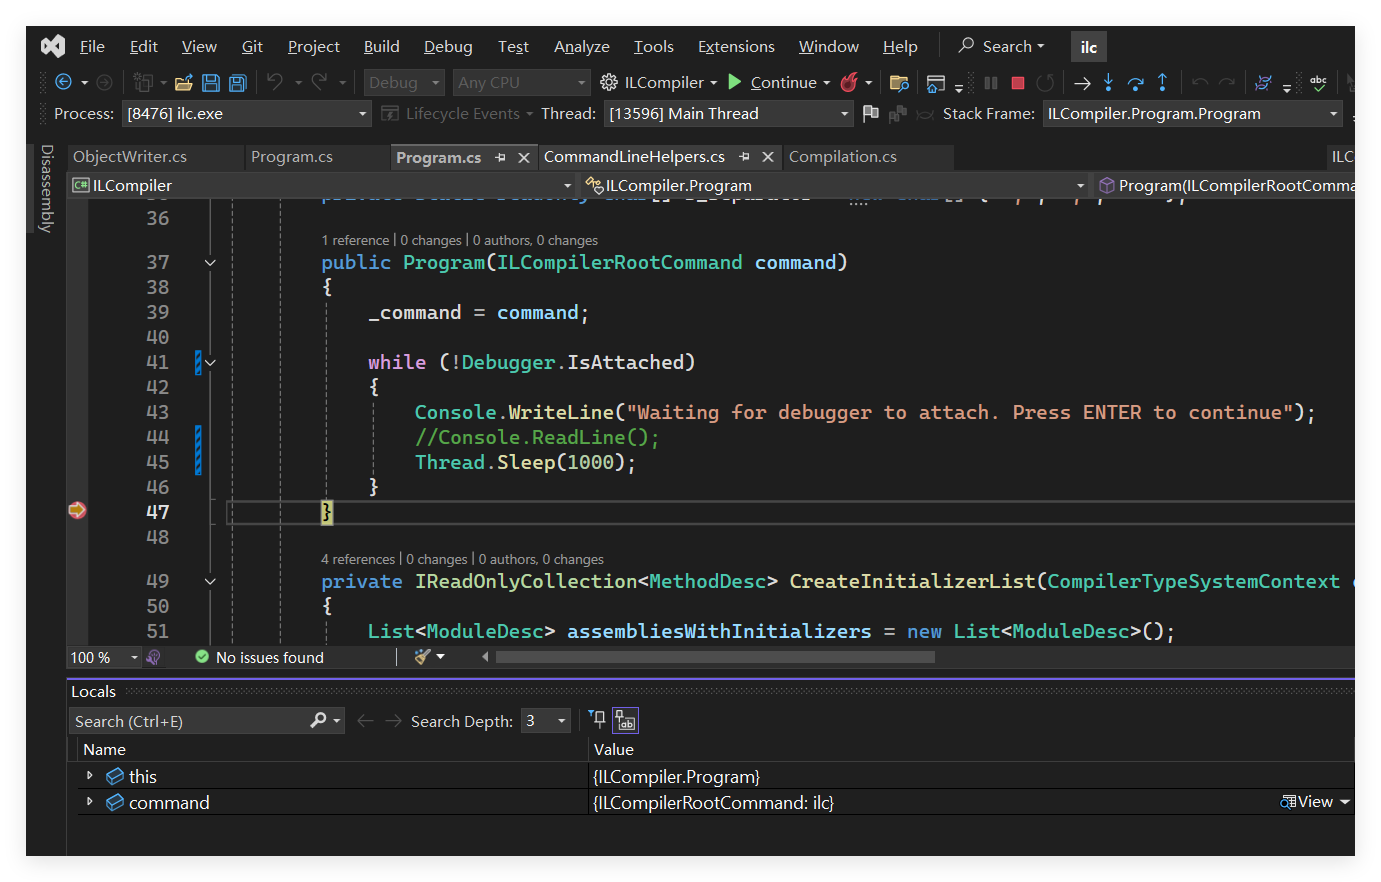This screenshot has width=1381, height=882.
Task: Open the Process dropdown showing ilc.exe
Action: coord(246,114)
